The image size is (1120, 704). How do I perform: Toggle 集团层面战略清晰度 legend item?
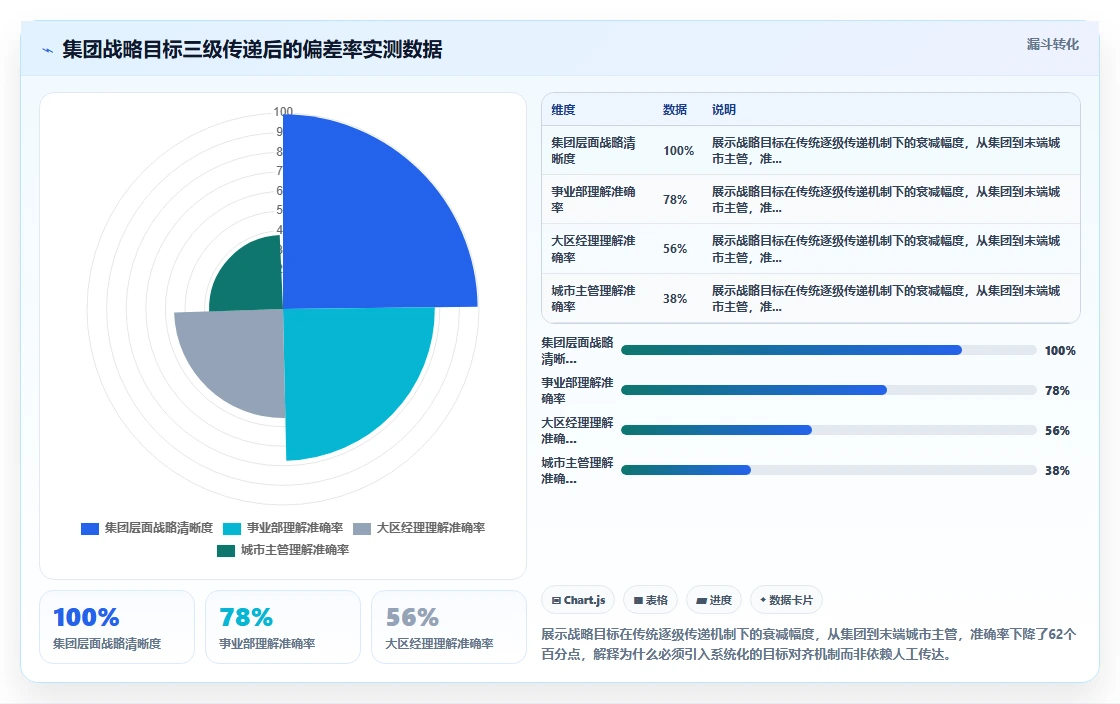(x=147, y=528)
